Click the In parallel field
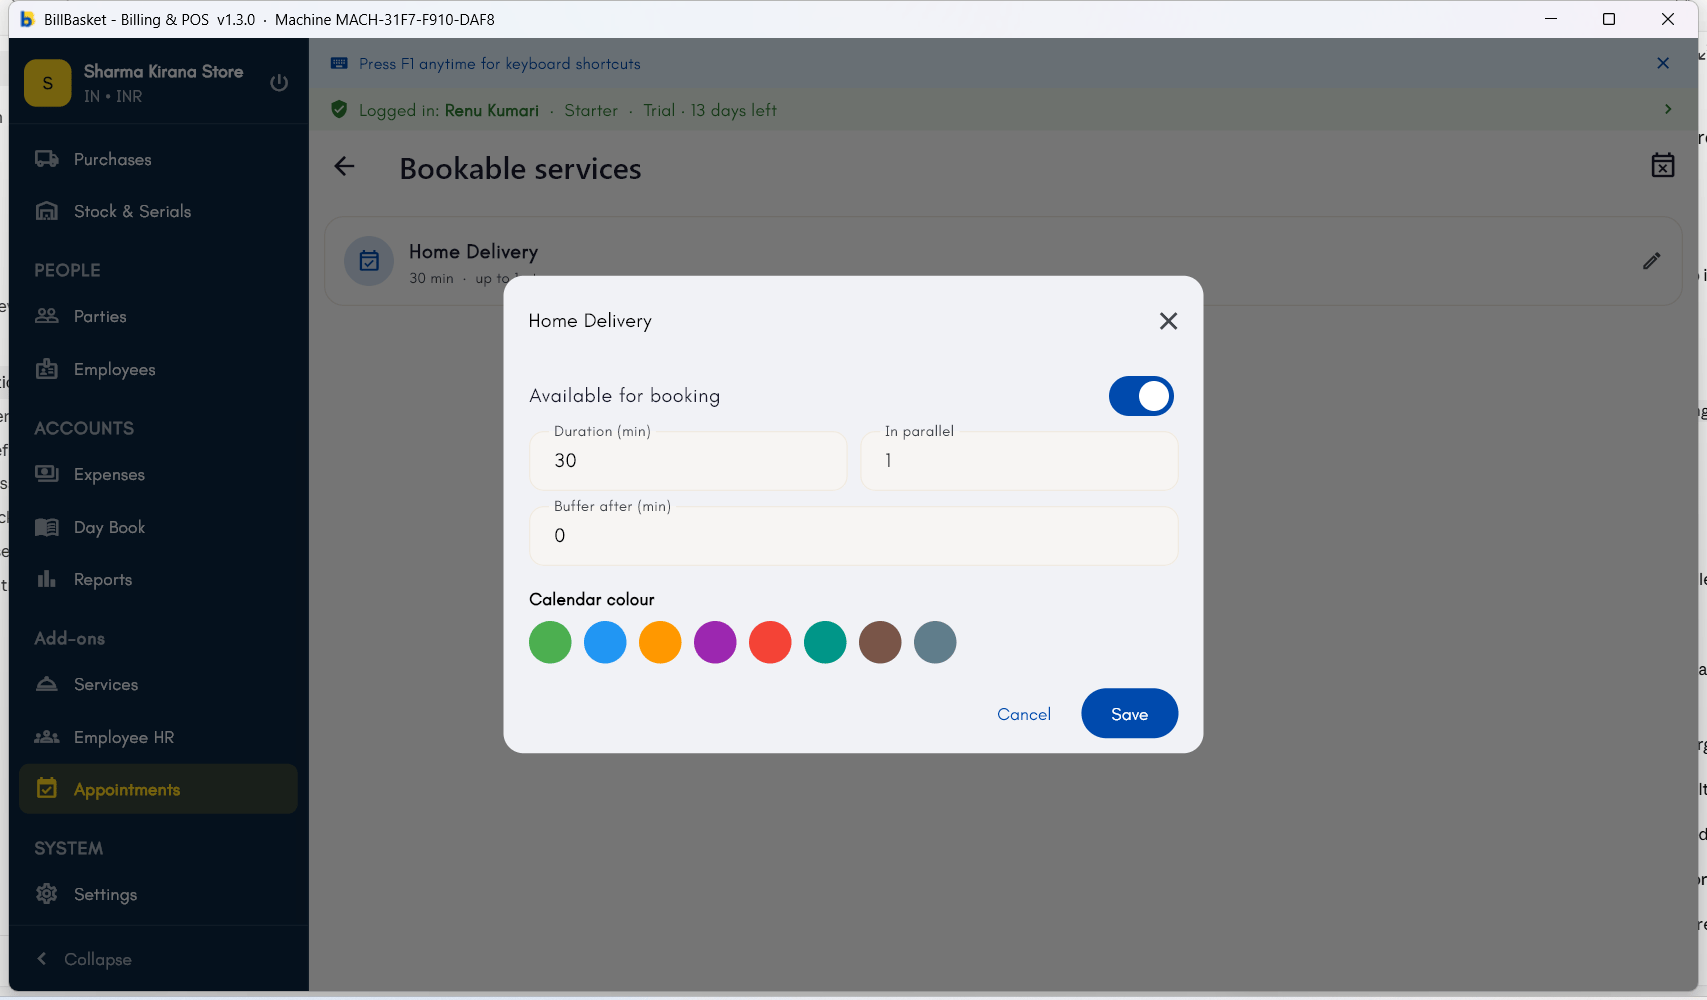Image resolution: width=1707 pixels, height=1000 pixels. [x=1019, y=461]
